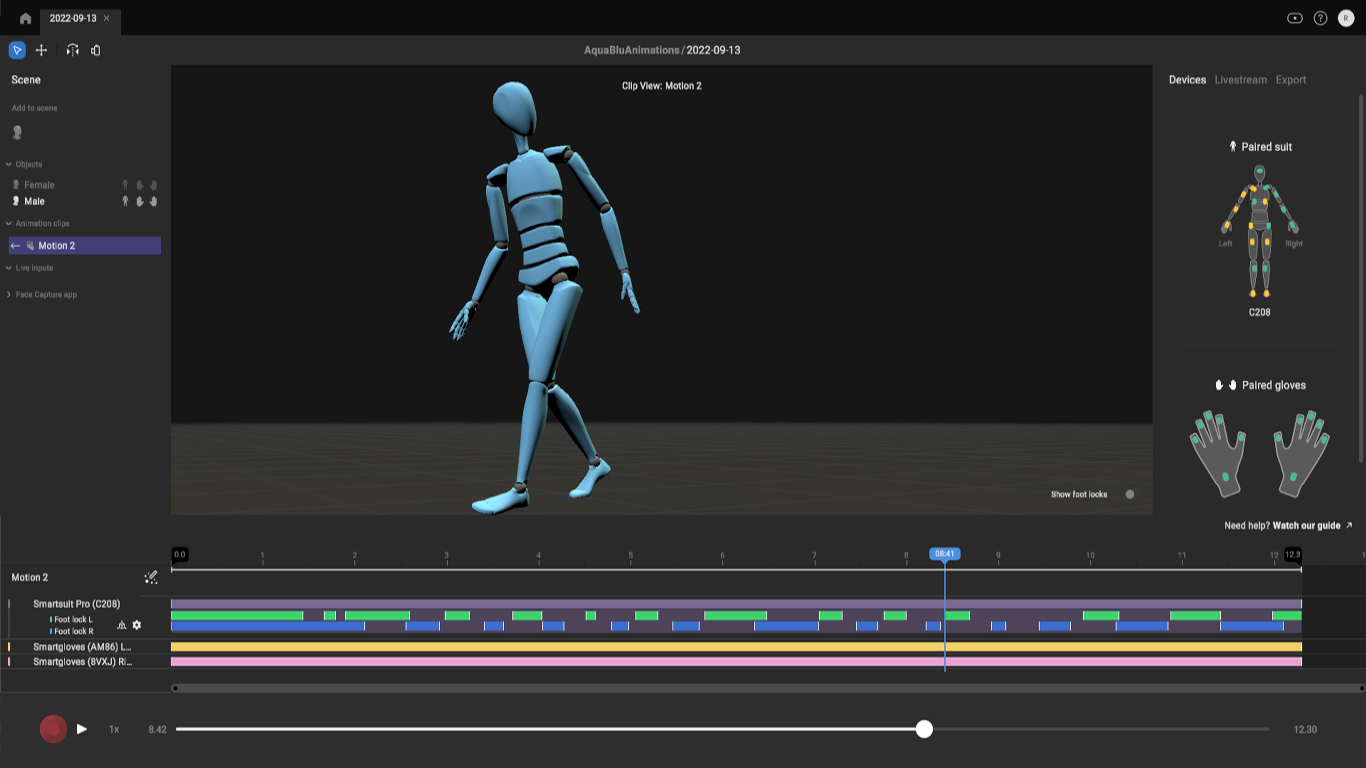Open the 1x playback speed selector
Image resolution: width=1366 pixels, height=768 pixels.
(114, 730)
